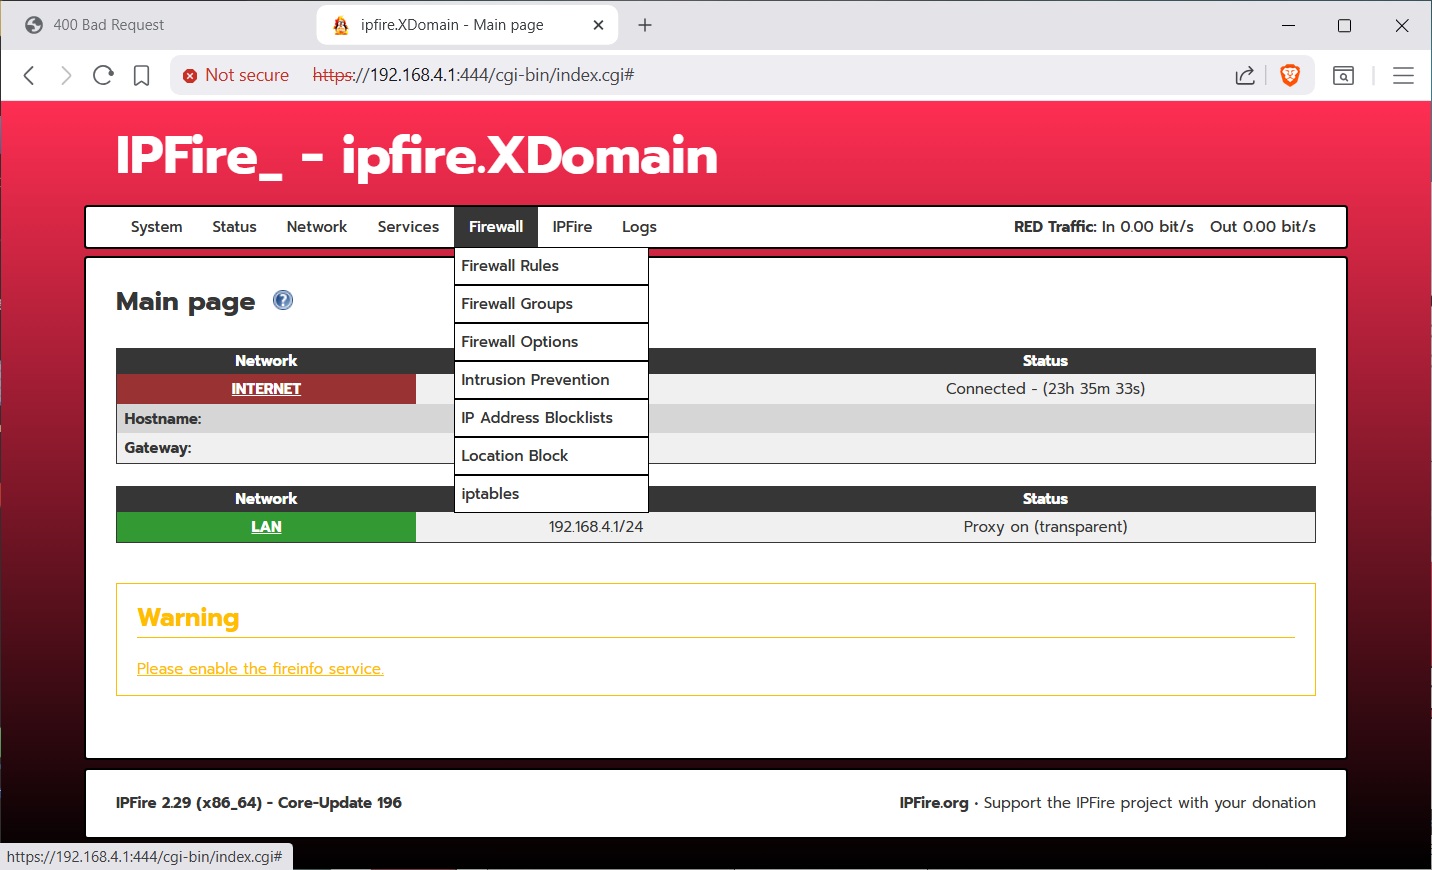Open Location Block menu entry
1432x870 pixels.
coord(514,456)
